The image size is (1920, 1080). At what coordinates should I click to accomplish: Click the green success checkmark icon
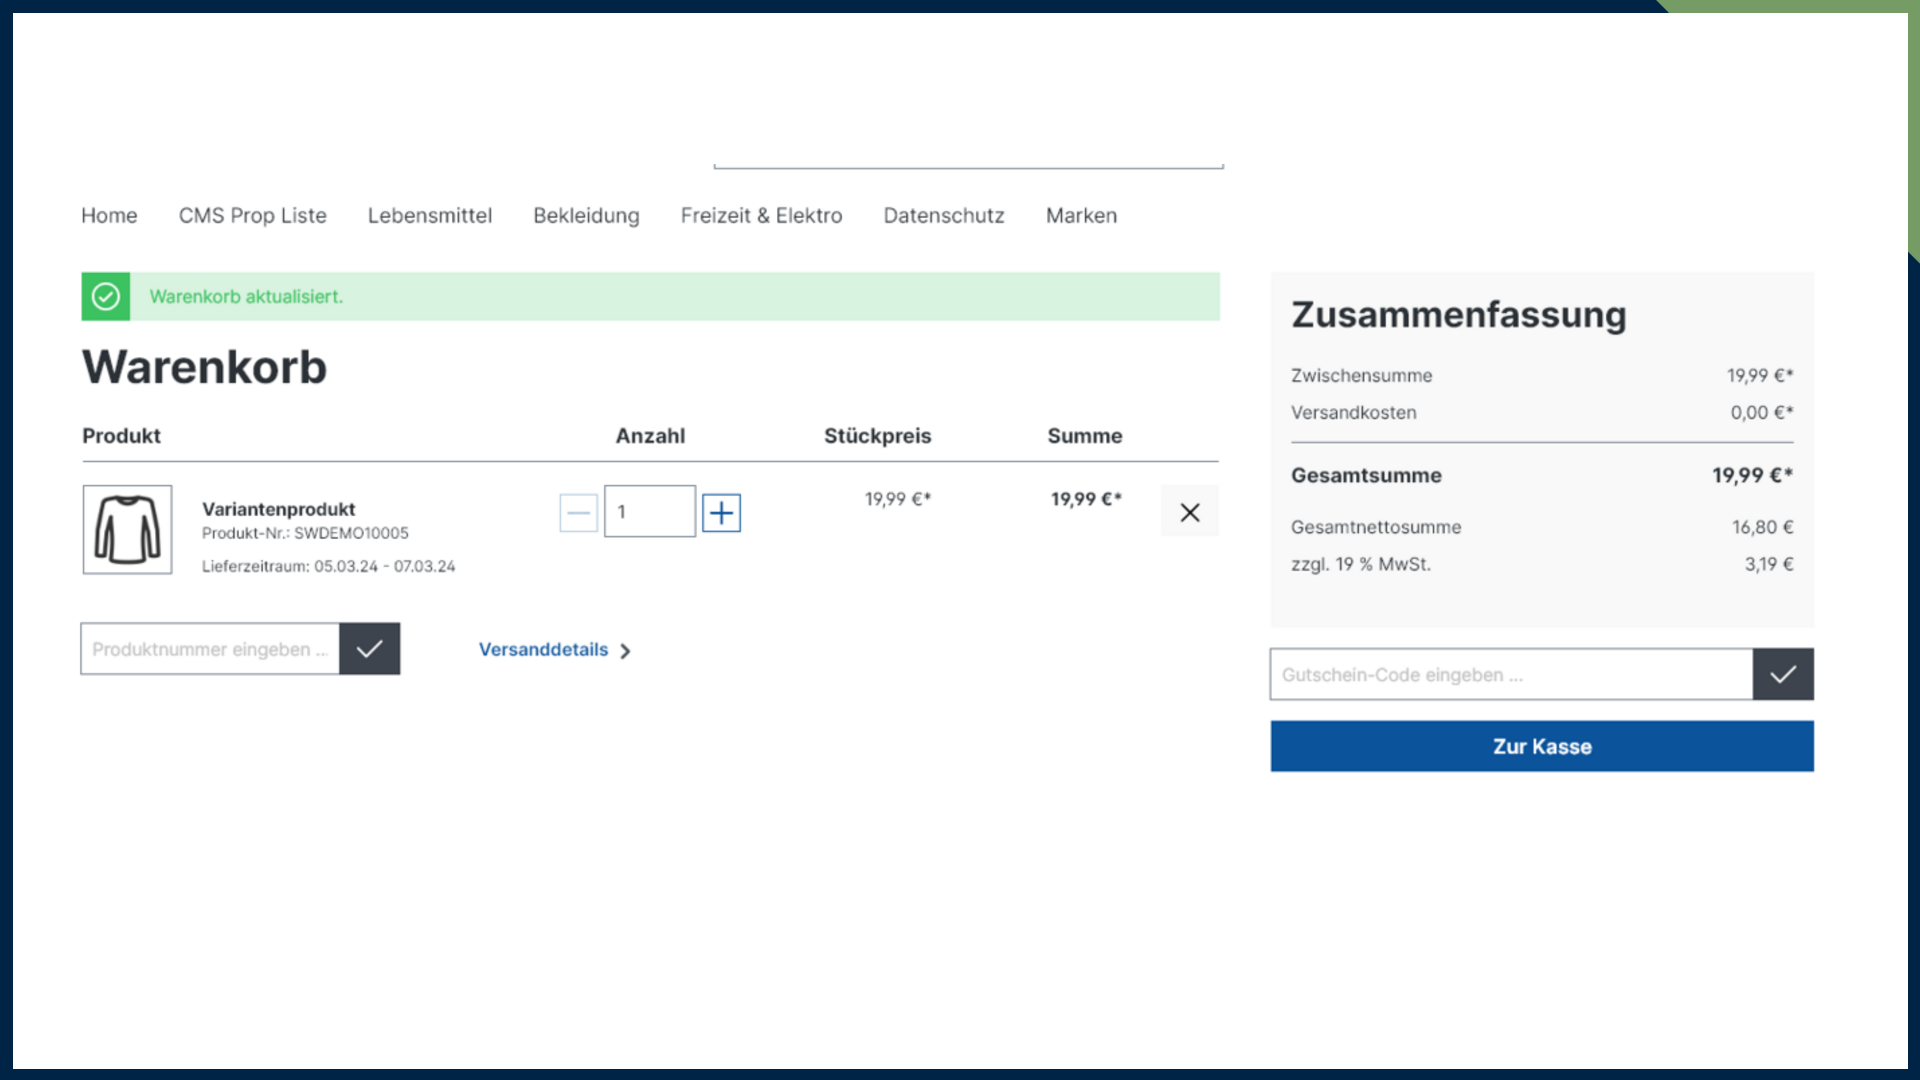tap(105, 296)
